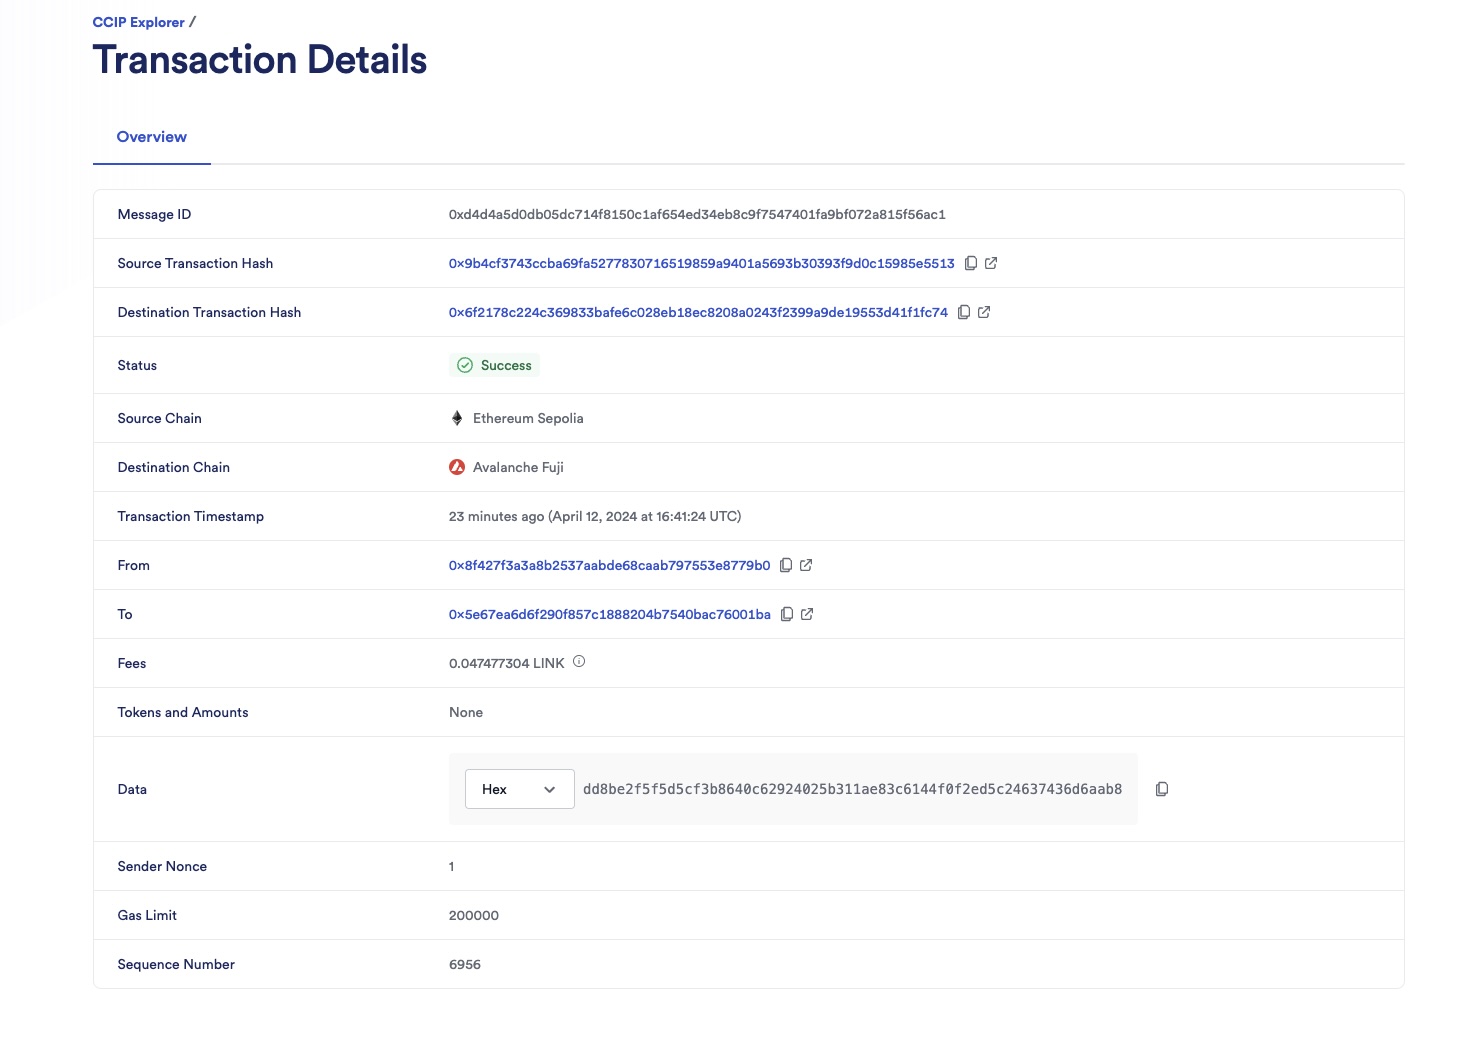The width and height of the screenshot is (1470, 1039).
Task: Open From address in external explorer
Action: [x=807, y=565]
